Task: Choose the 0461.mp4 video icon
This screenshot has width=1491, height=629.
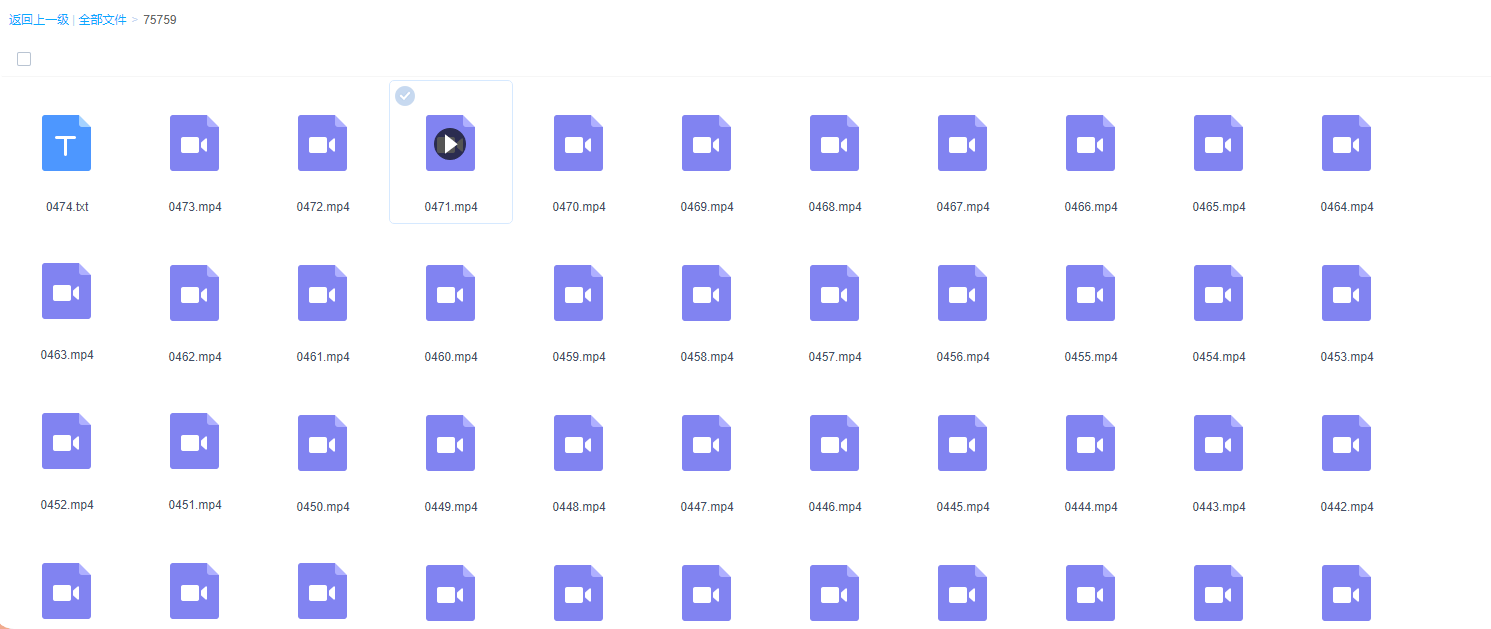Action: pyautogui.click(x=322, y=293)
